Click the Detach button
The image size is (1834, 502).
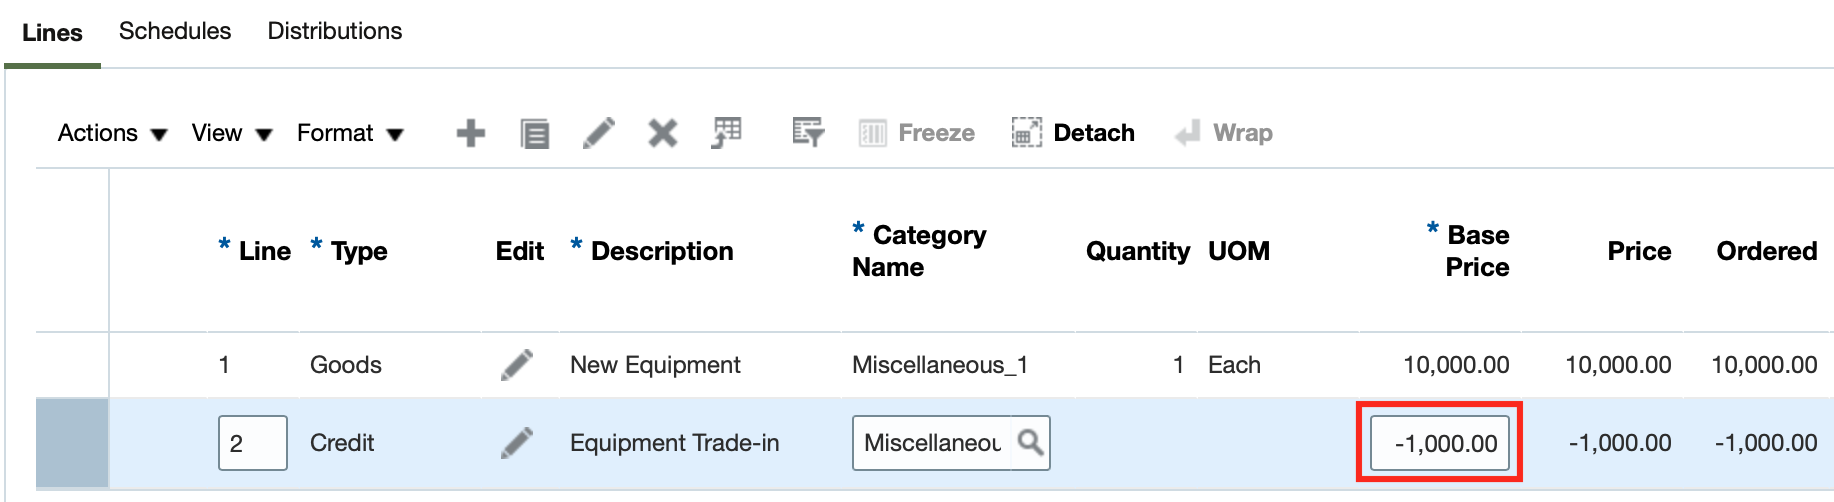1073,133
